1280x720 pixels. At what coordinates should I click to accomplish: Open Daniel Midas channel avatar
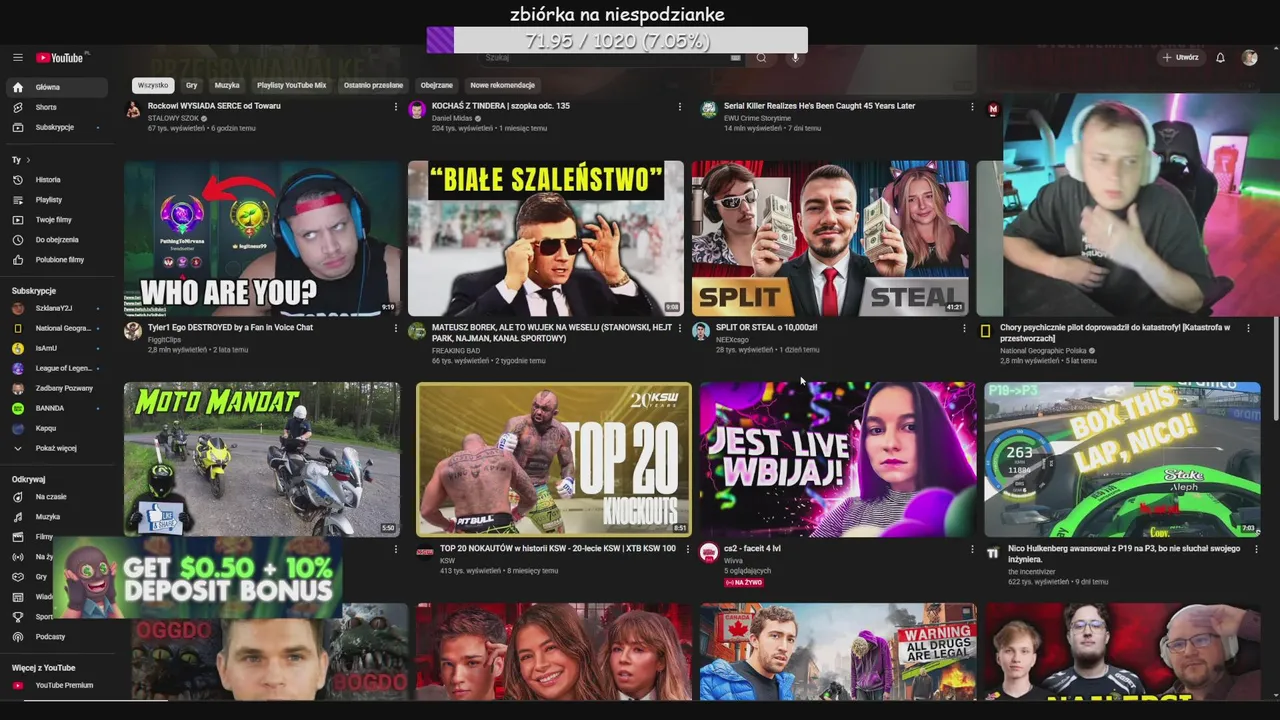coord(417,111)
